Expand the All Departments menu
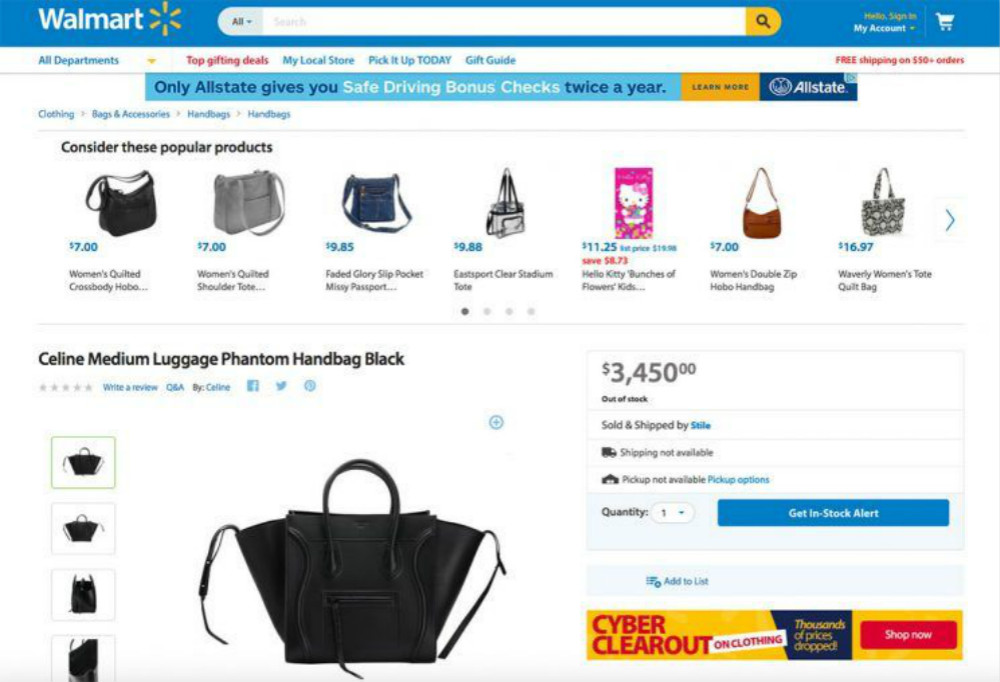Image resolution: width=1000 pixels, height=682 pixels. pos(98,60)
